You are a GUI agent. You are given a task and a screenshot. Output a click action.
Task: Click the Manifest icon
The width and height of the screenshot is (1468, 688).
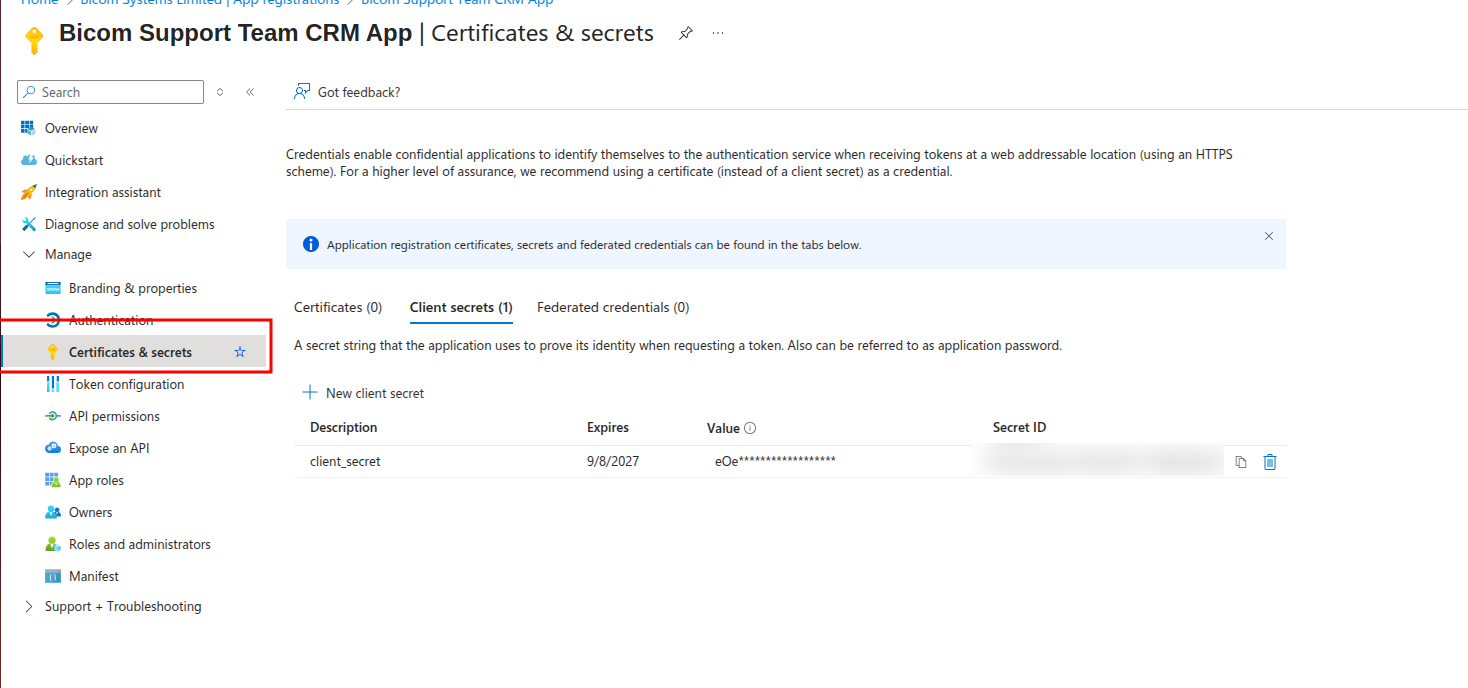coord(53,576)
